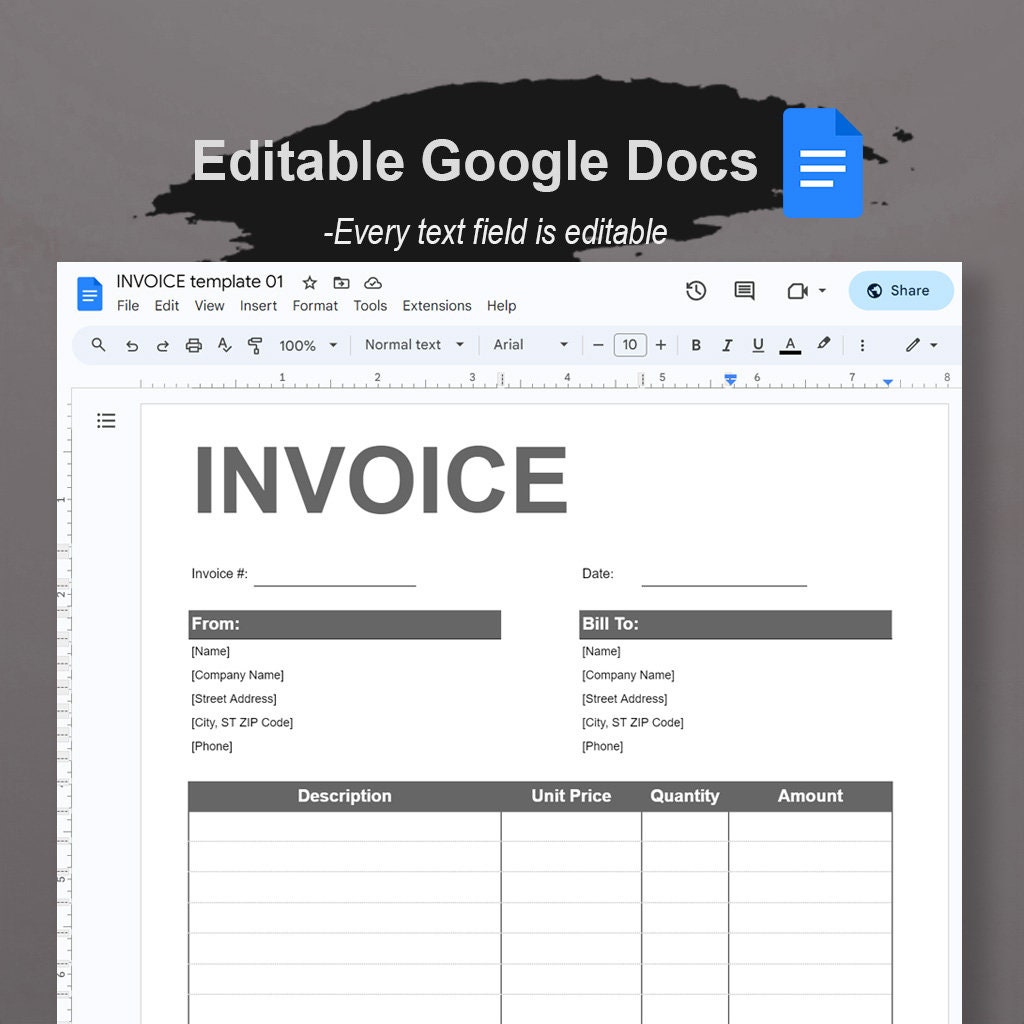This screenshot has height=1024, width=1024.
Task: Click the Unit Price column header
Action: (x=571, y=796)
